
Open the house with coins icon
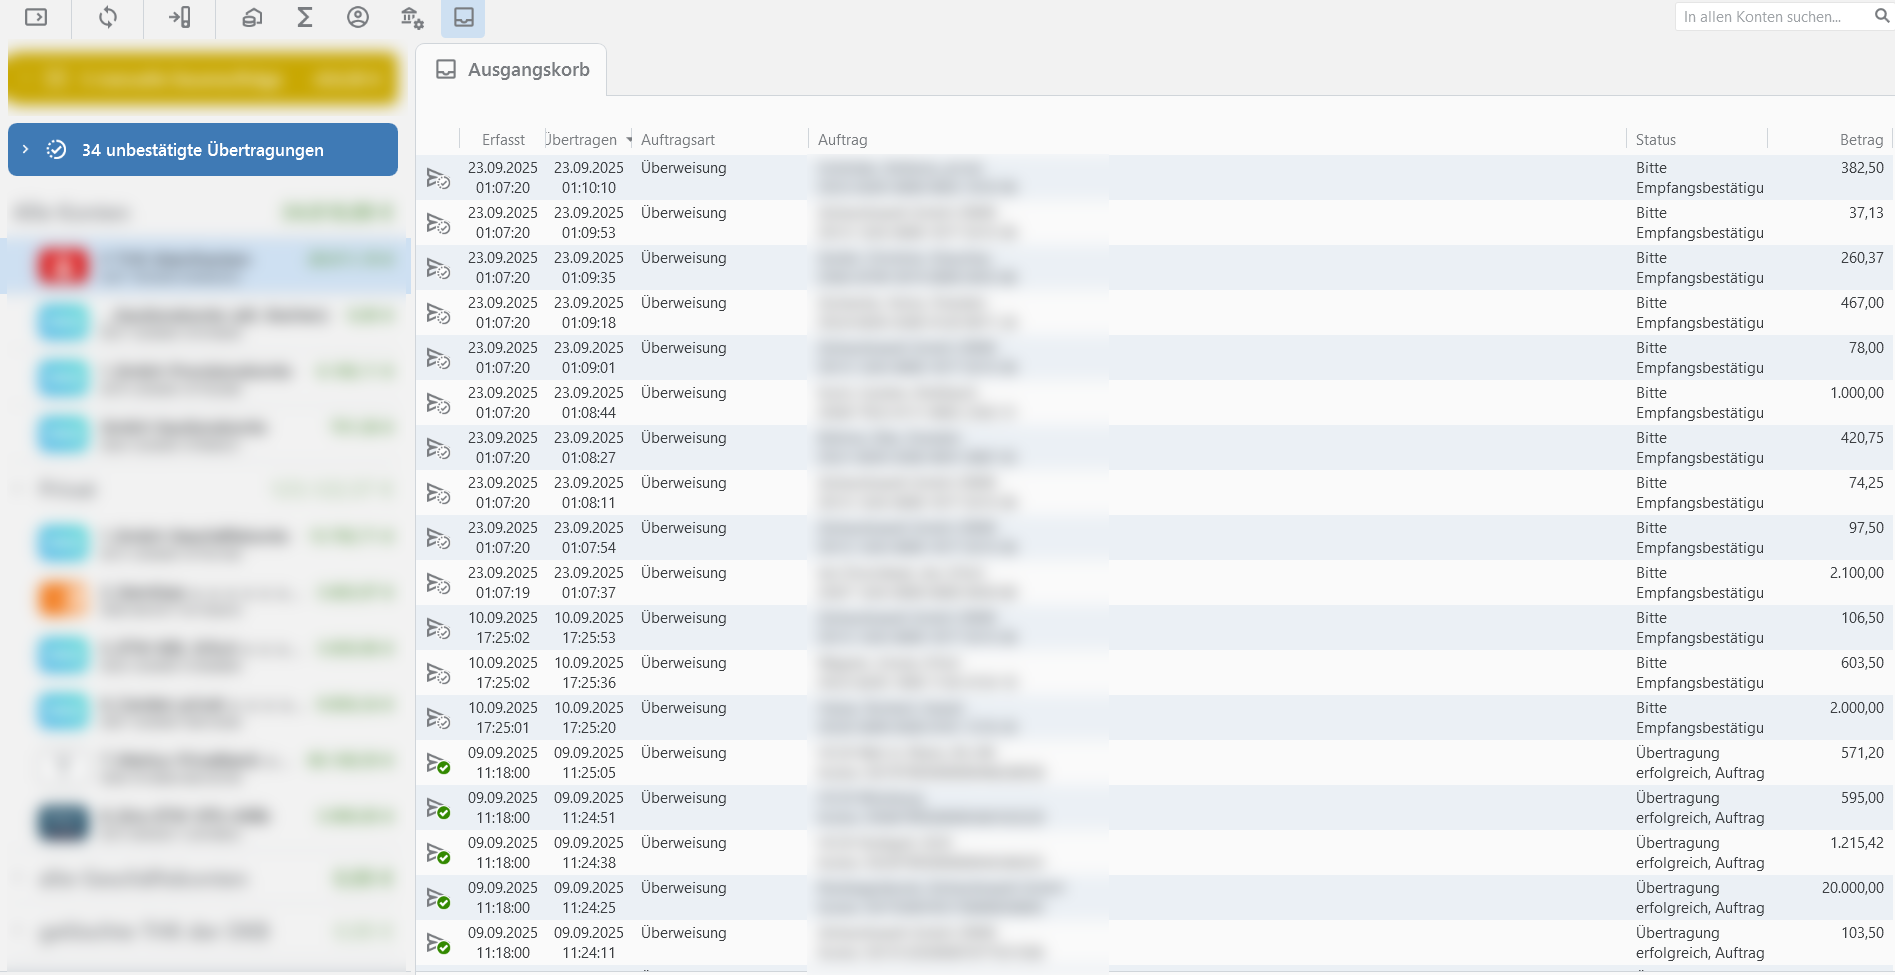[252, 17]
